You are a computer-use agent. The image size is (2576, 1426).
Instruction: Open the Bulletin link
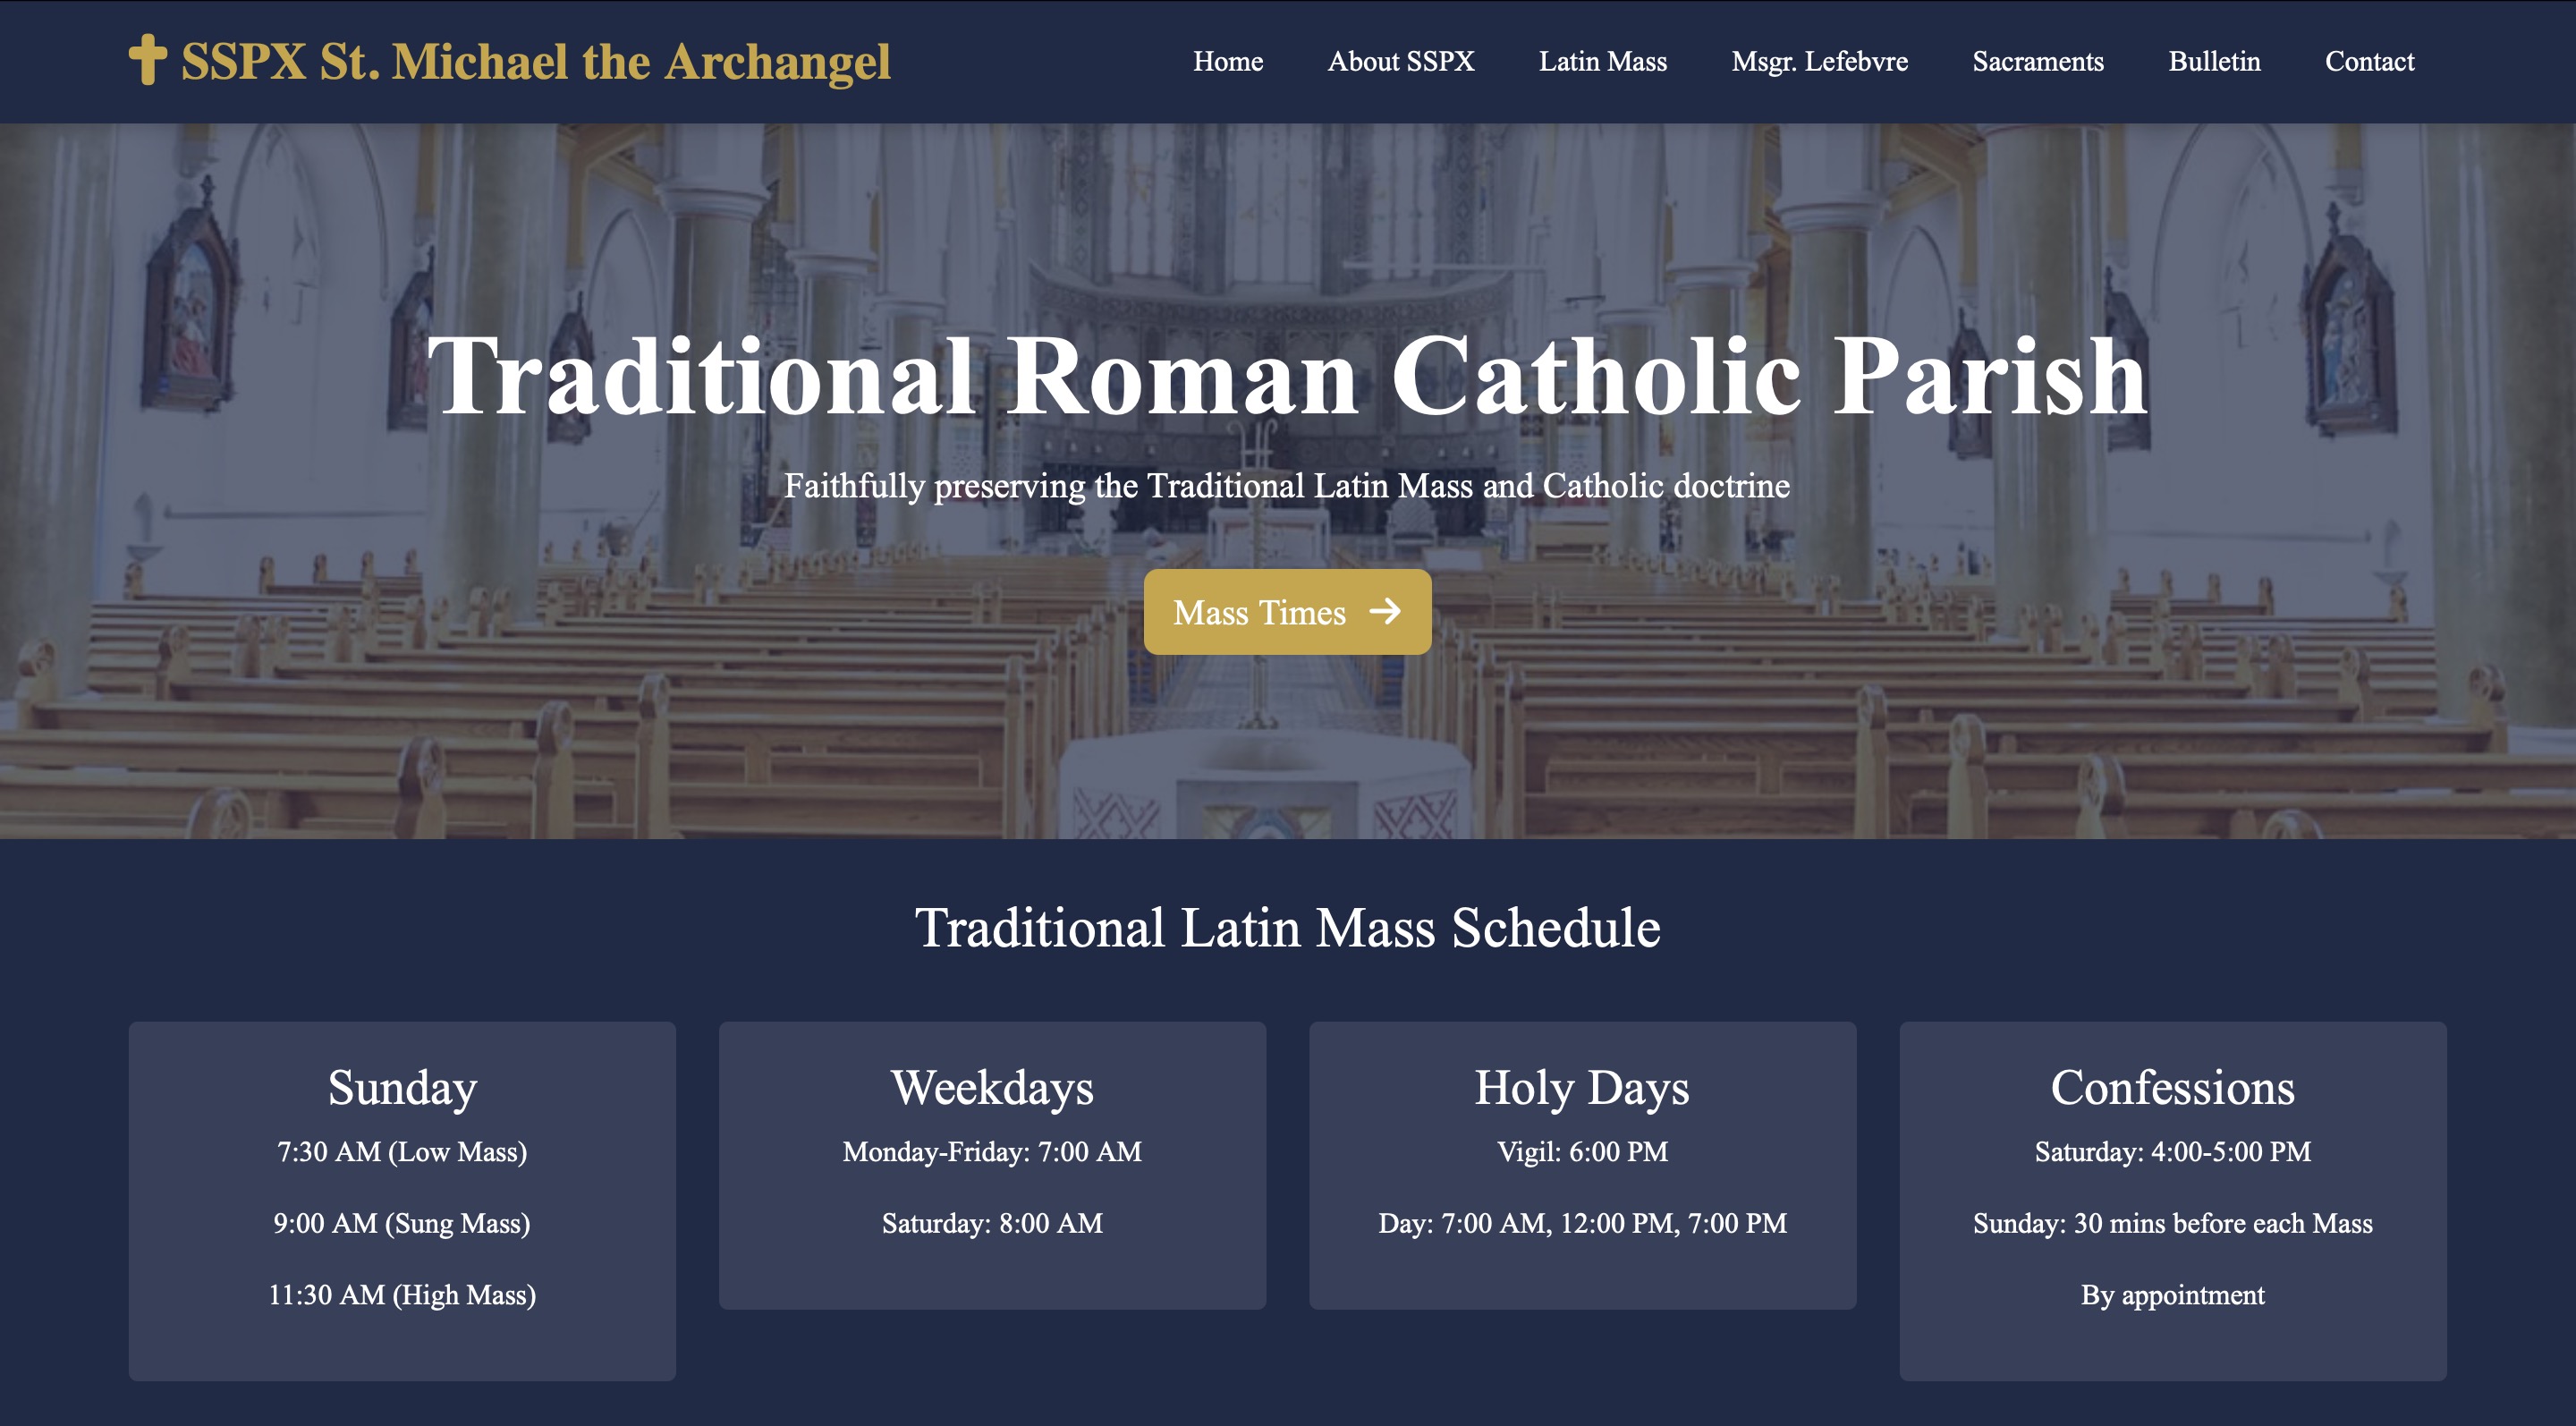pyautogui.click(x=2214, y=62)
